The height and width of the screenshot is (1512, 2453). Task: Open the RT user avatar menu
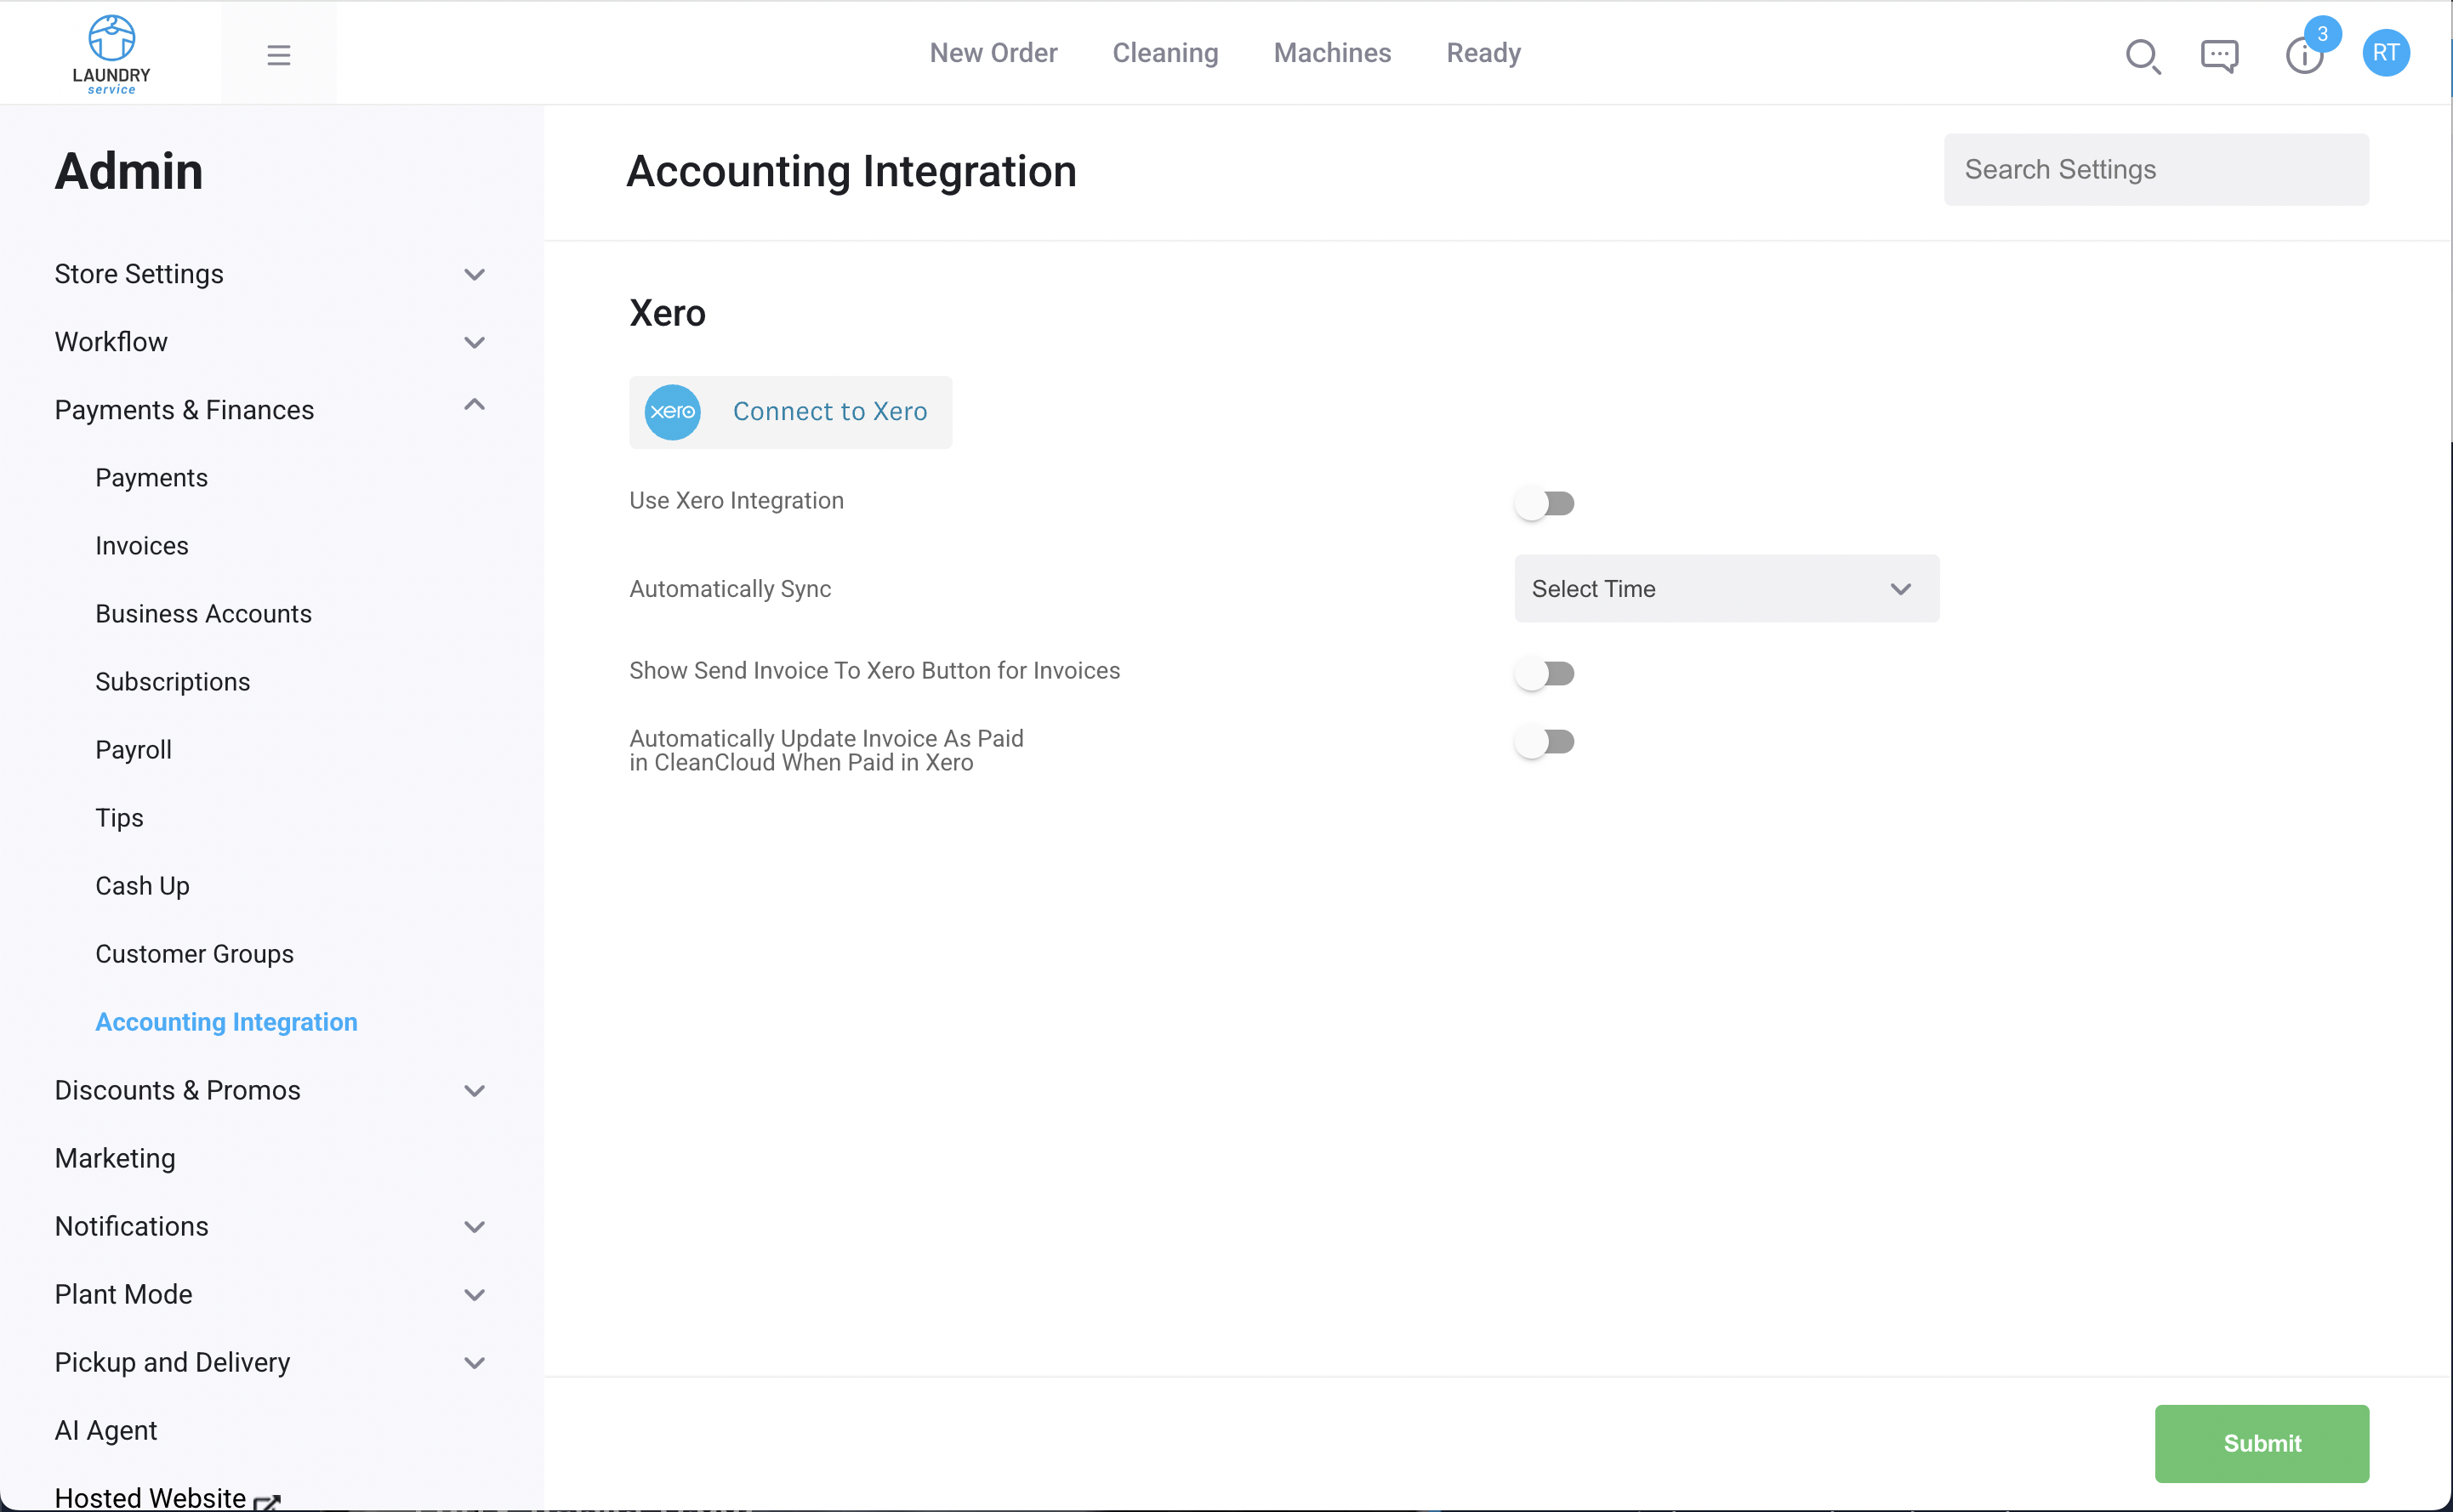pos(2387,53)
